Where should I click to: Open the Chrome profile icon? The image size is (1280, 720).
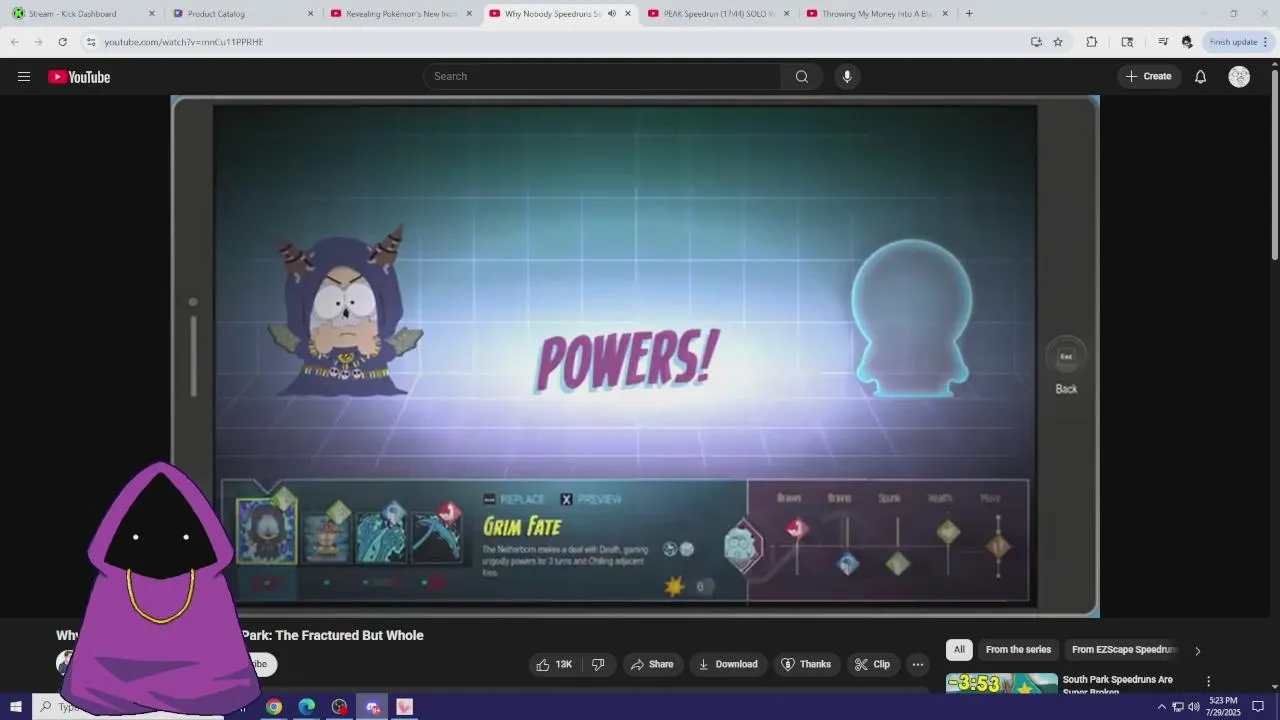click(x=1187, y=42)
